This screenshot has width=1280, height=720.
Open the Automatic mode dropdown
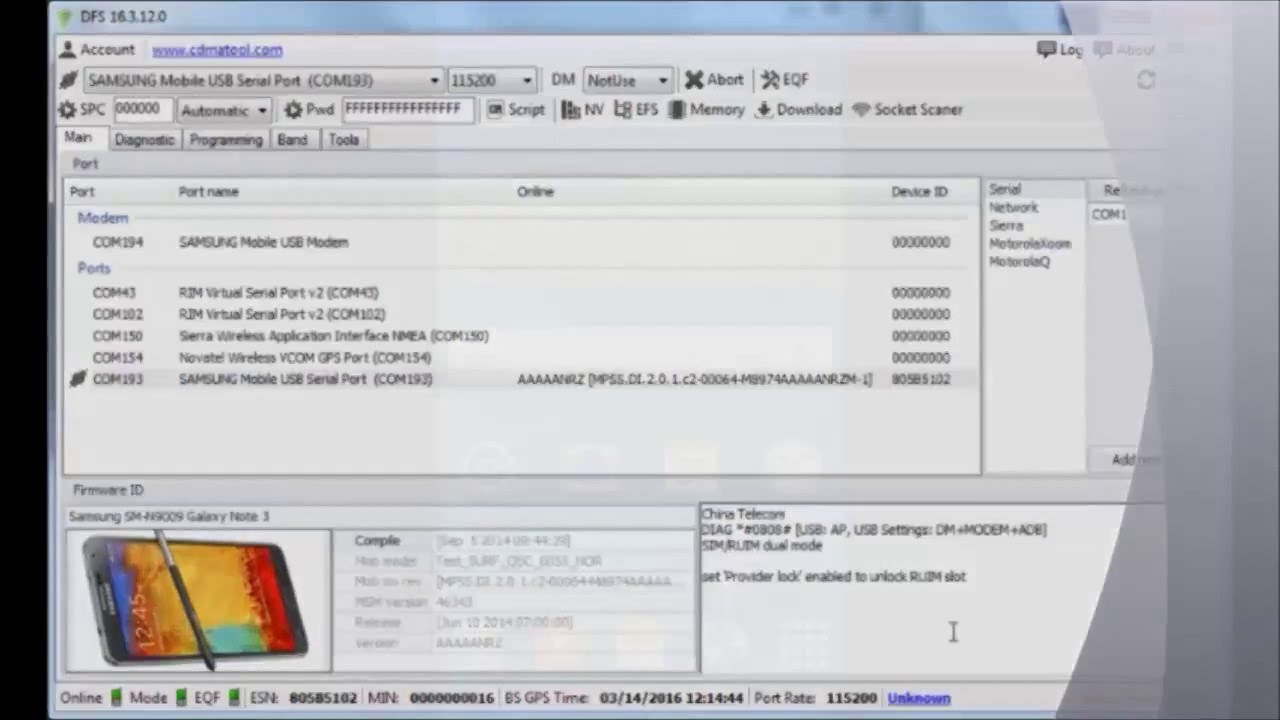click(x=224, y=110)
